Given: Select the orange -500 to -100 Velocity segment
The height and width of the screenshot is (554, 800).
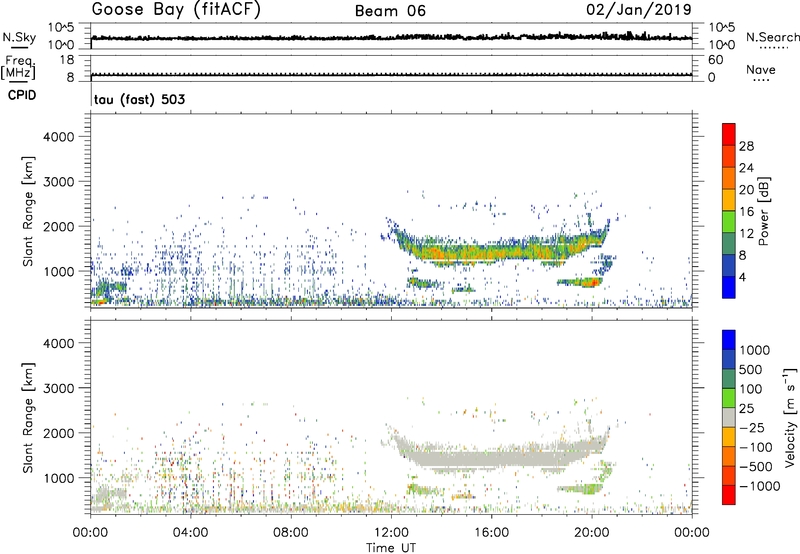Looking at the screenshot, I should point(729,456).
